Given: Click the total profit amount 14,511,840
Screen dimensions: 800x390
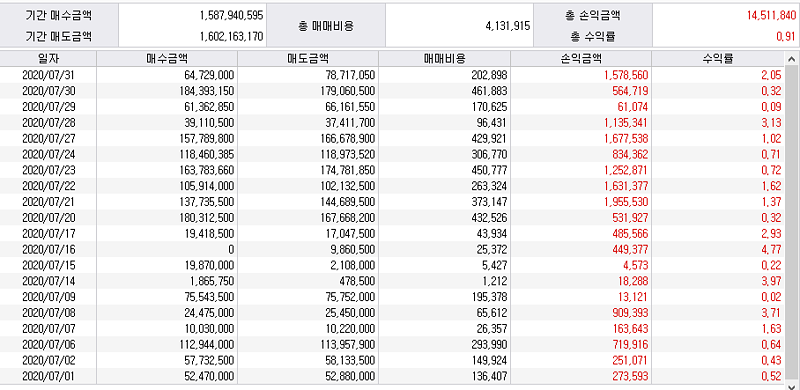Looking at the screenshot, I should click(x=771, y=15).
